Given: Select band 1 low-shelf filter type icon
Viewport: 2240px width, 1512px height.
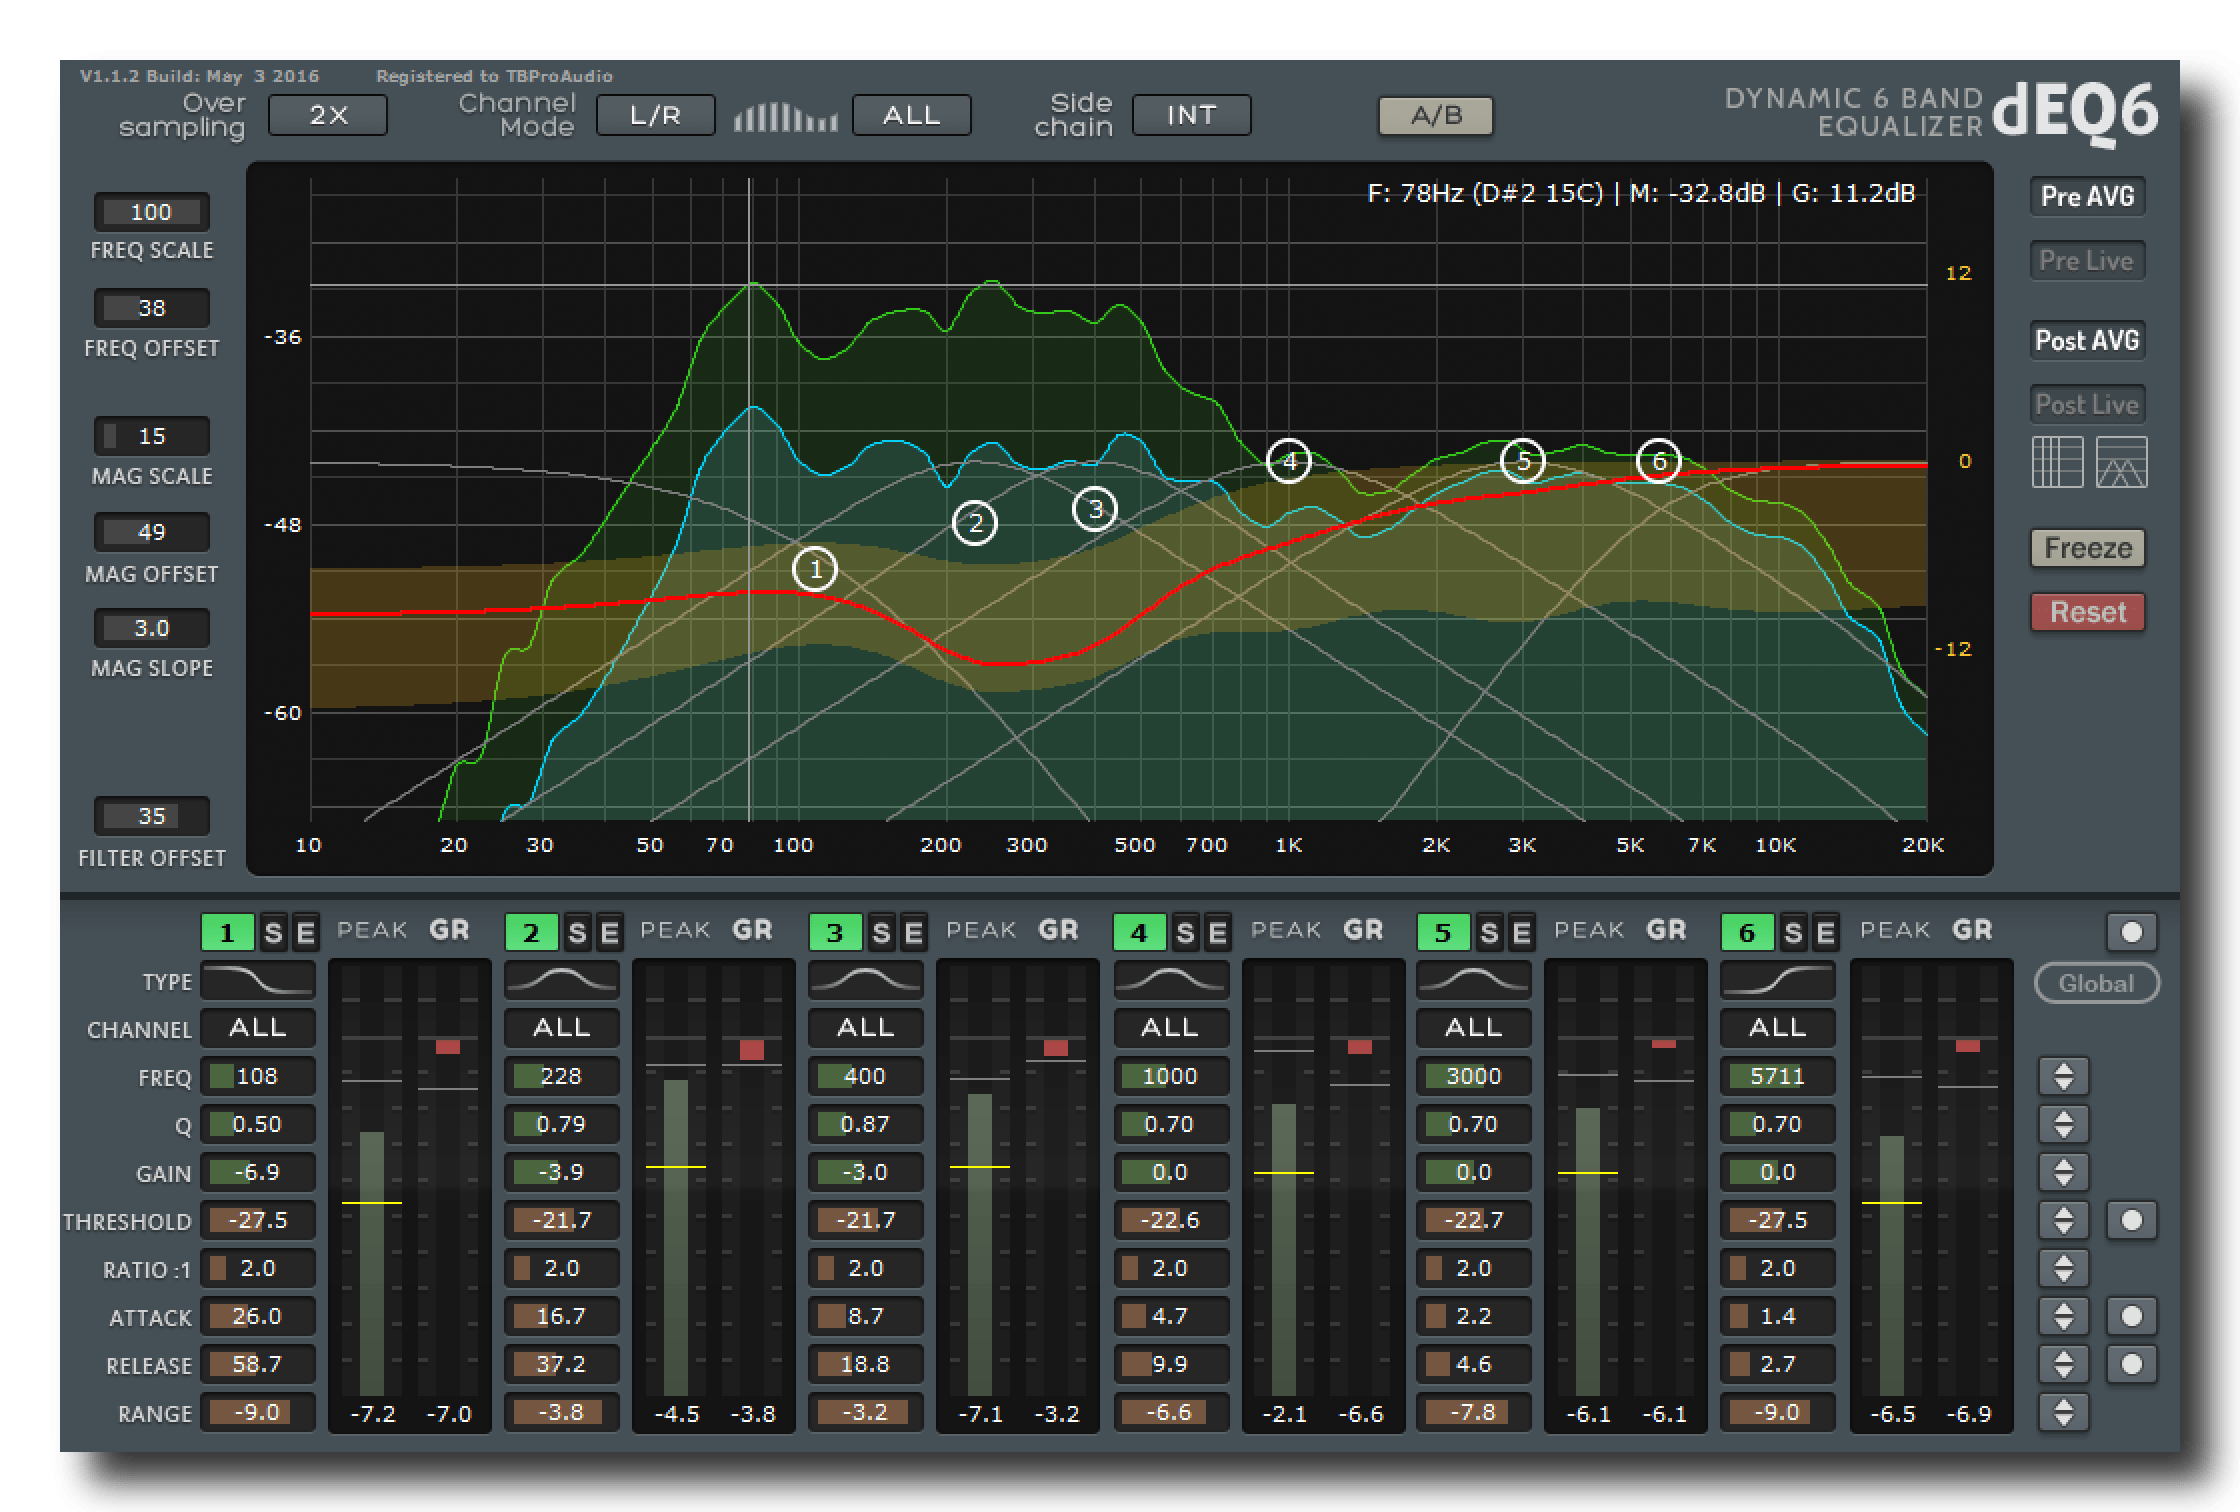Looking at the screenshot, I should coord(258,981).
